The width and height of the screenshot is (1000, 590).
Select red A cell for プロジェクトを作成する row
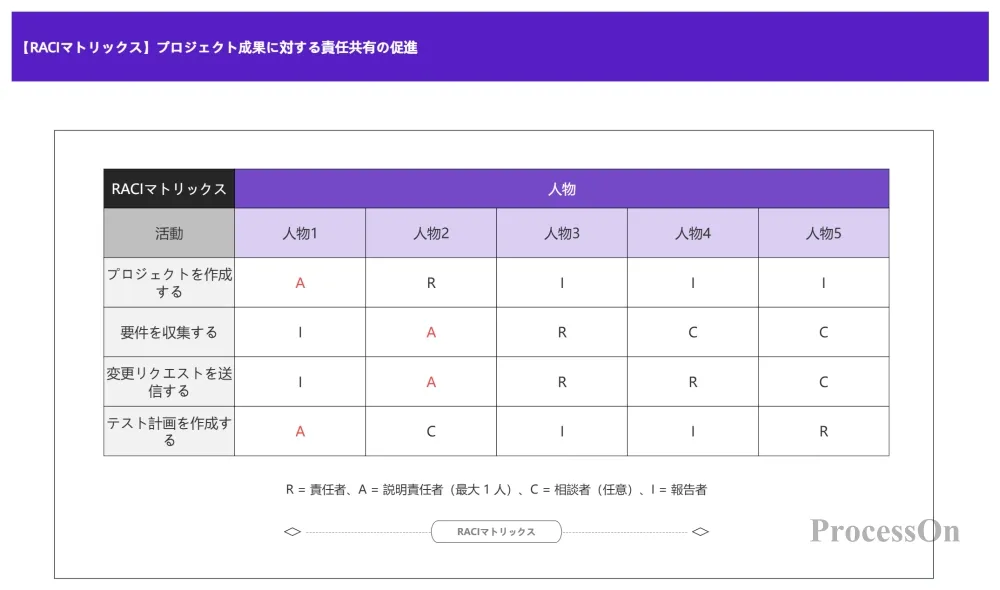(x=300, y=283)
